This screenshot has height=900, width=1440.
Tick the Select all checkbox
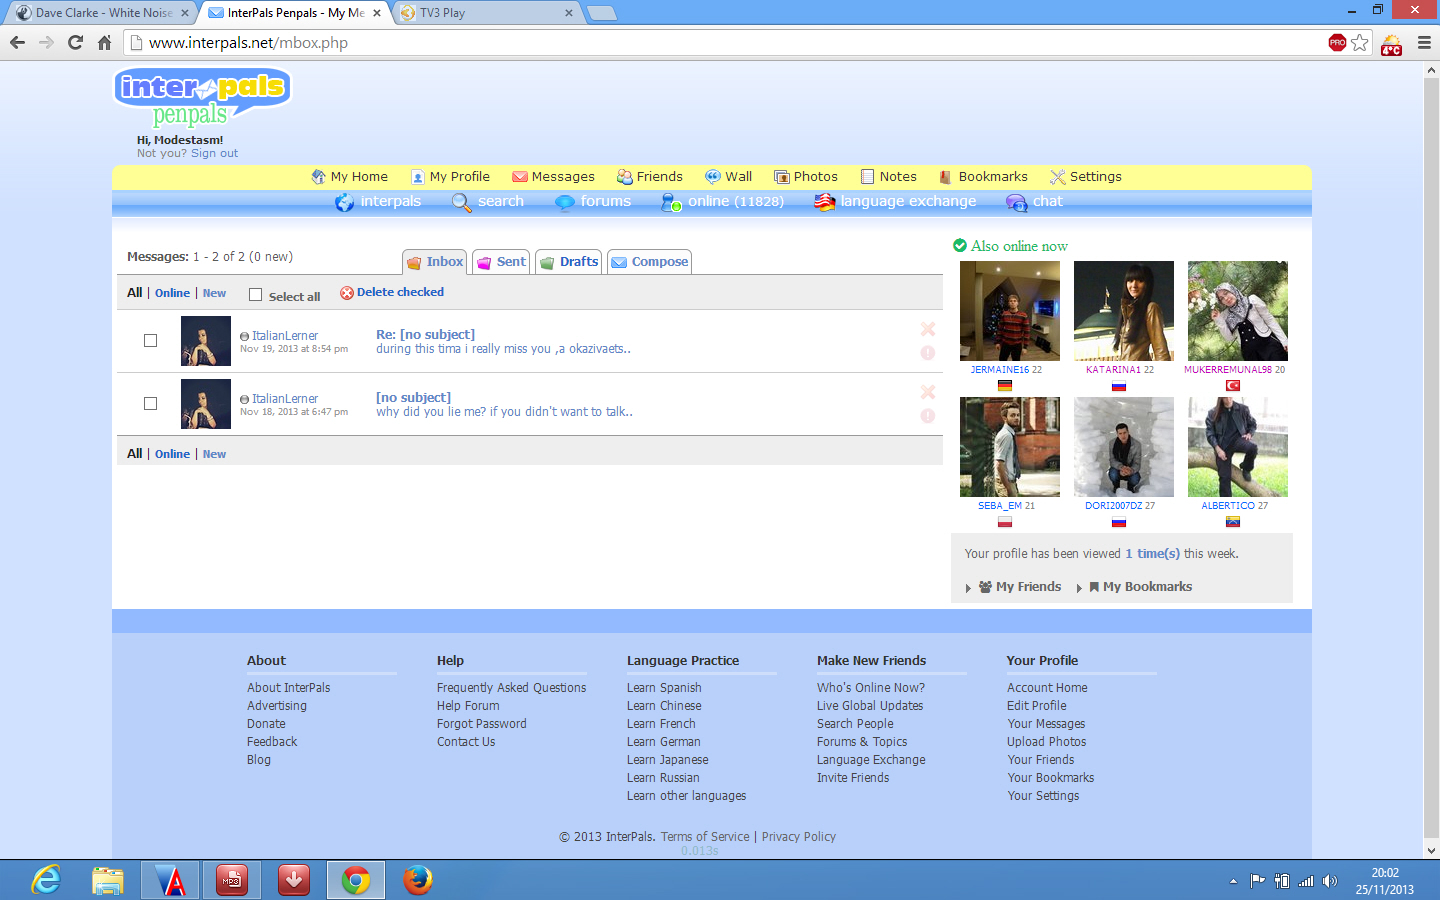coord(255,295)
